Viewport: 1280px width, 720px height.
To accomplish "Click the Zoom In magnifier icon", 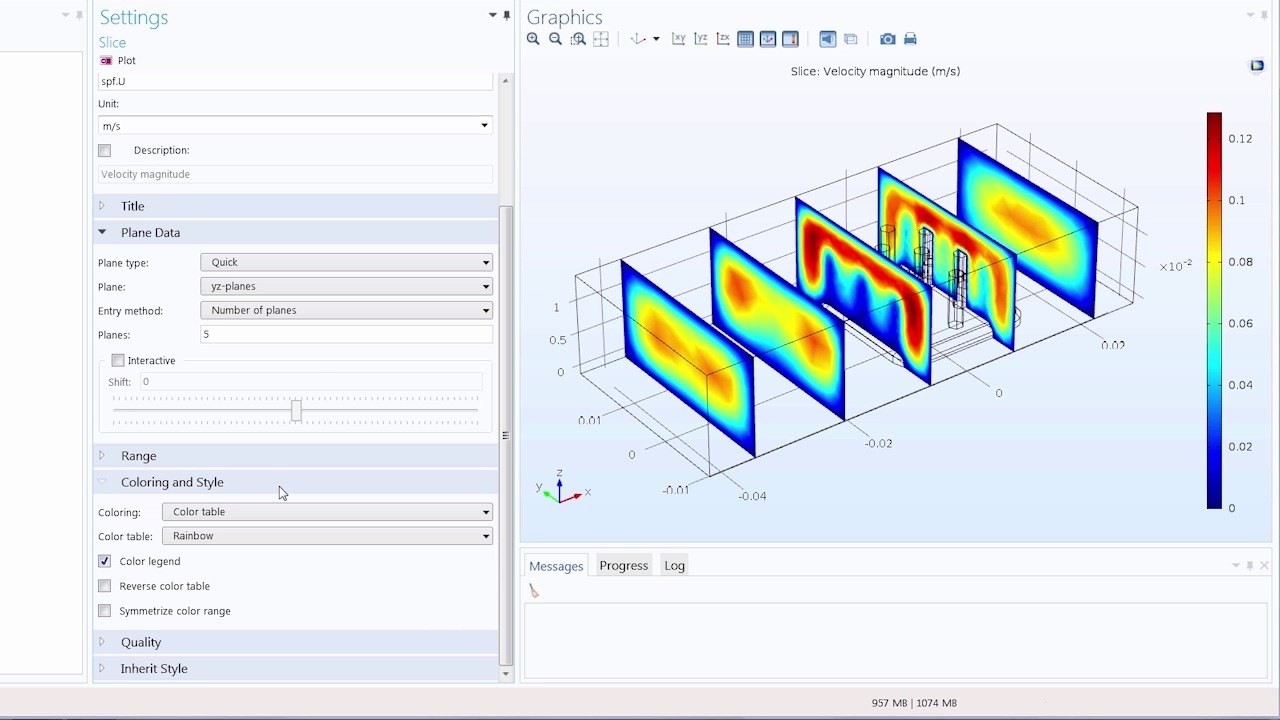I will (533, 39).
